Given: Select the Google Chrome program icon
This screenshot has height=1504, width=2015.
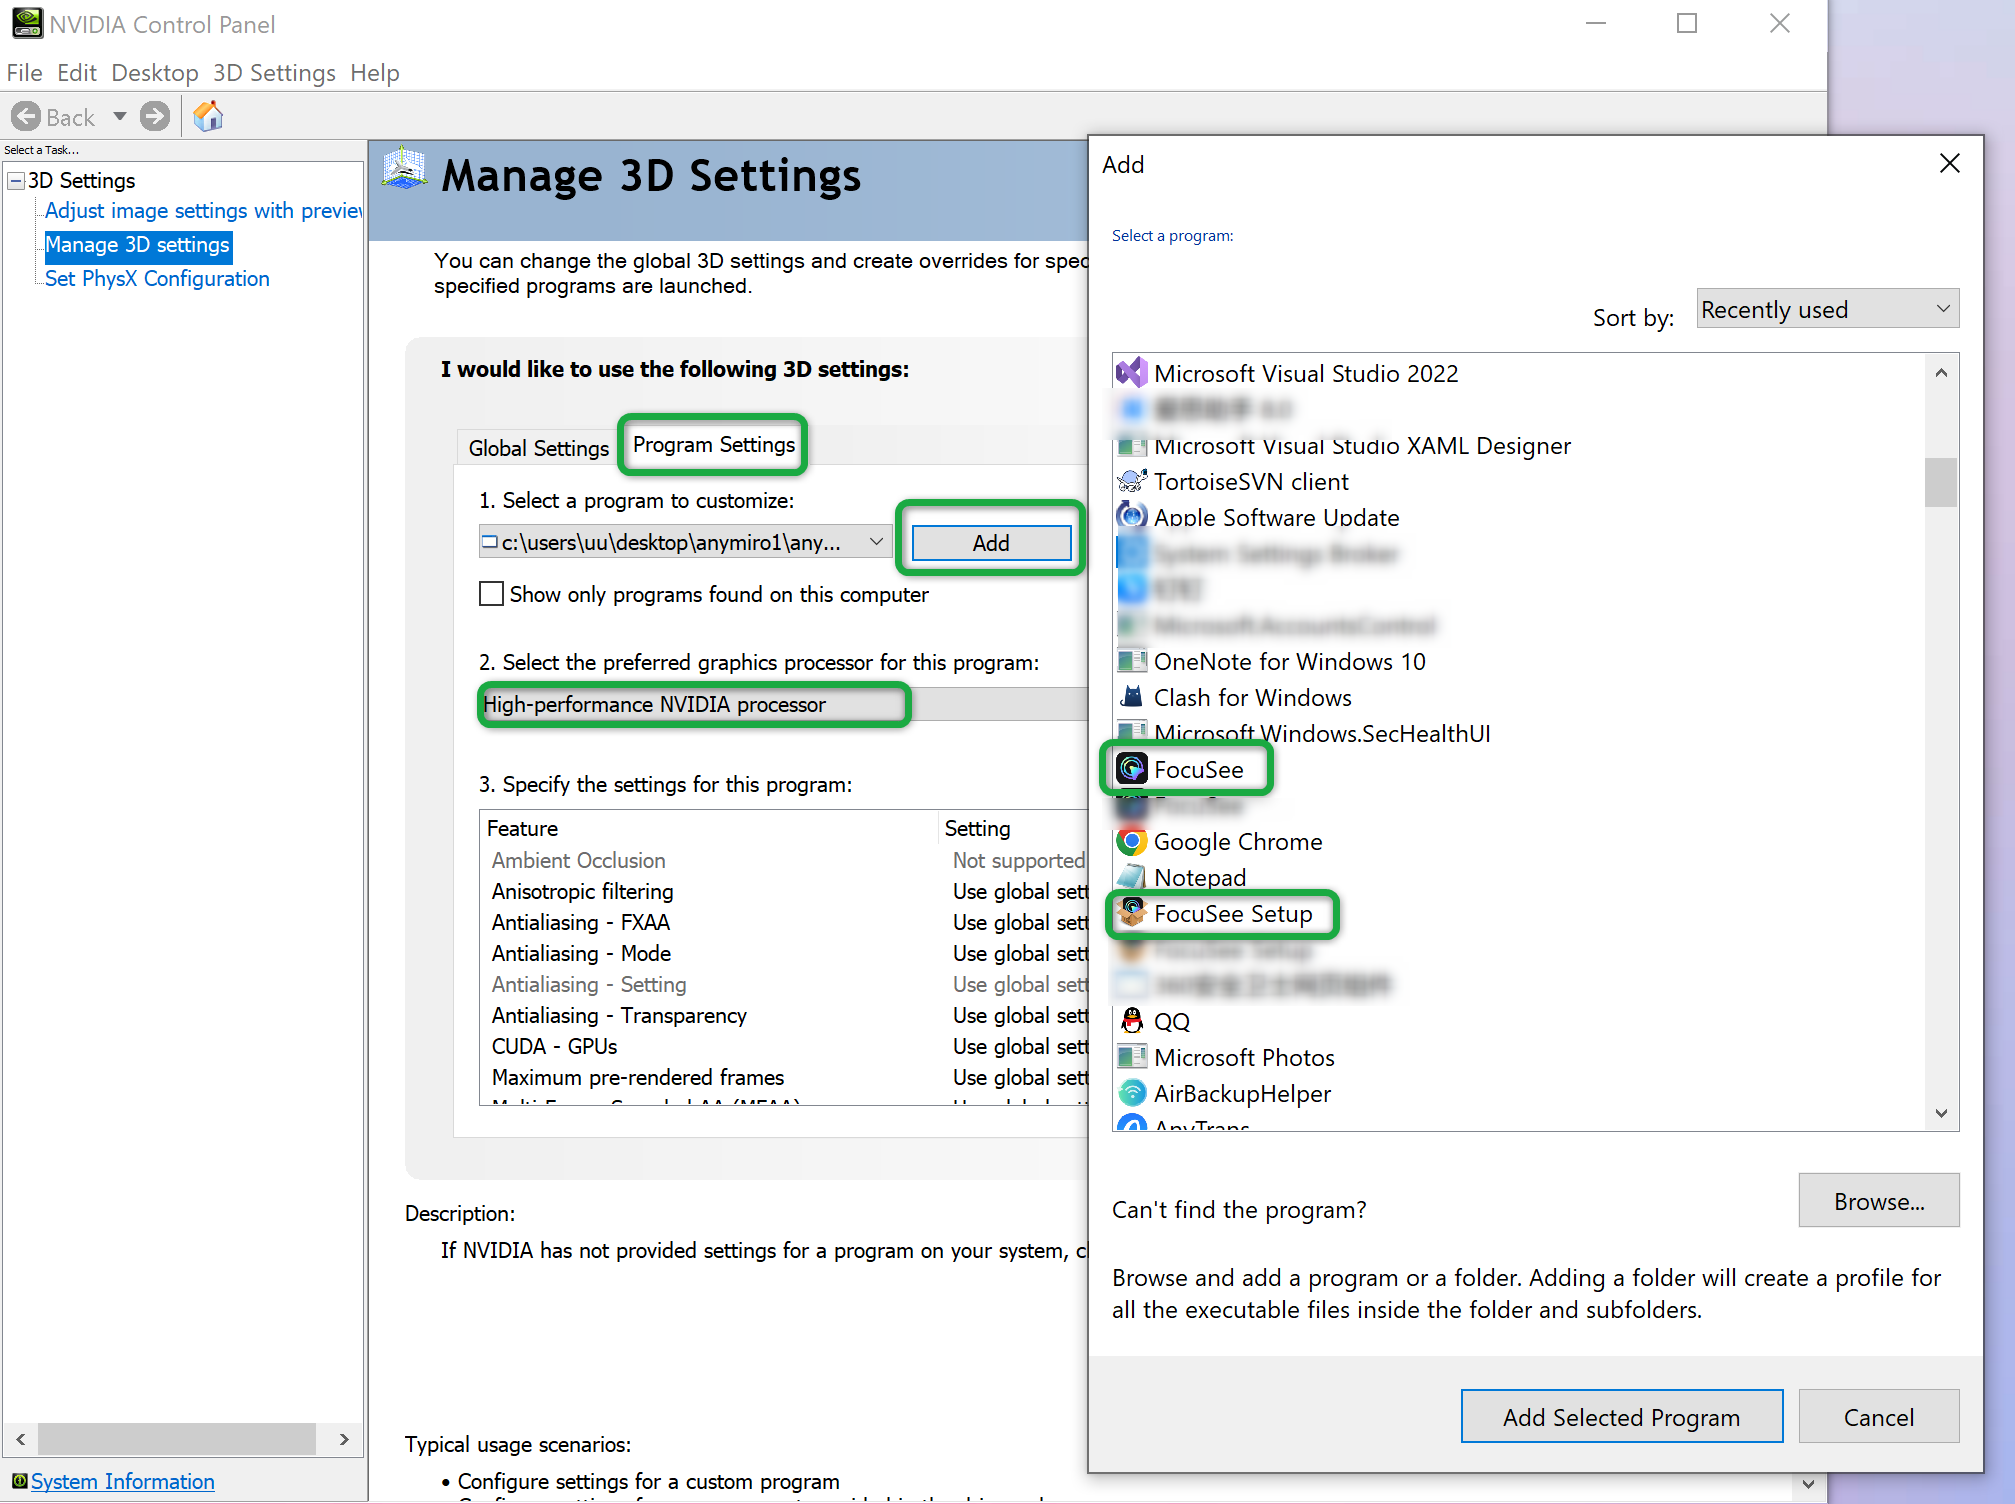Looking at the screenshot, I should 1131,841.
